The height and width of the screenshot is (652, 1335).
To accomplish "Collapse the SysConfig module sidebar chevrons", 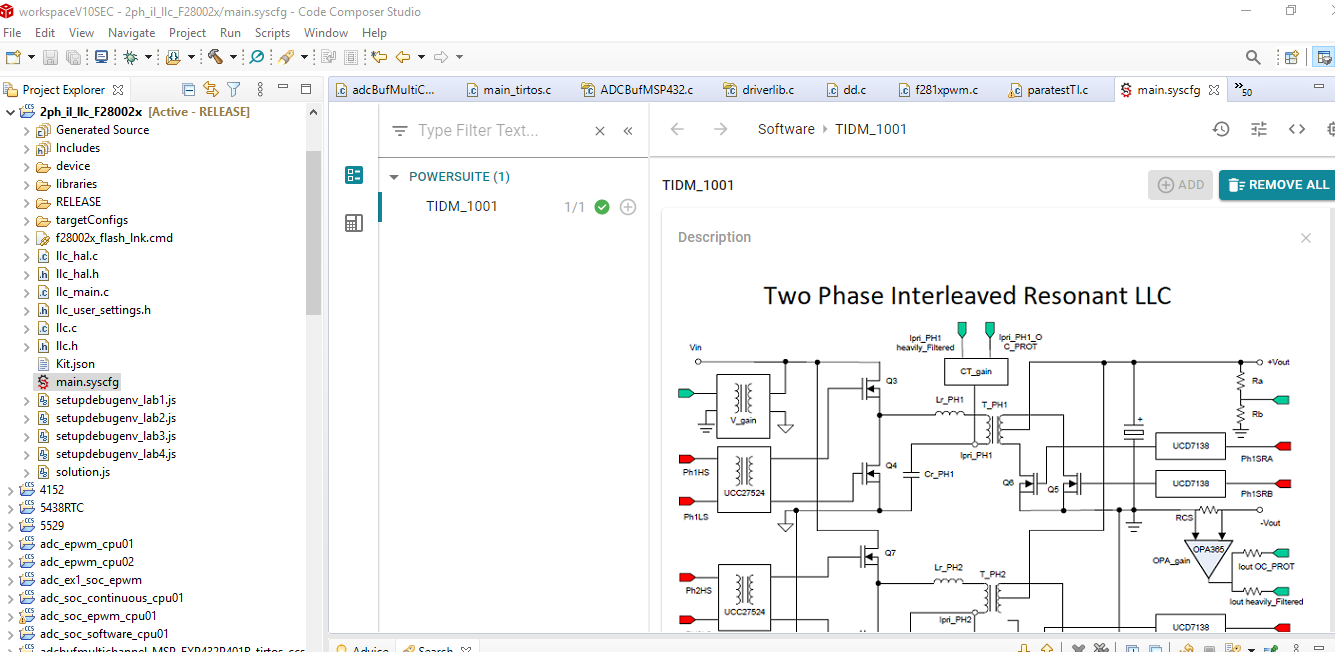I will point(628,130).
